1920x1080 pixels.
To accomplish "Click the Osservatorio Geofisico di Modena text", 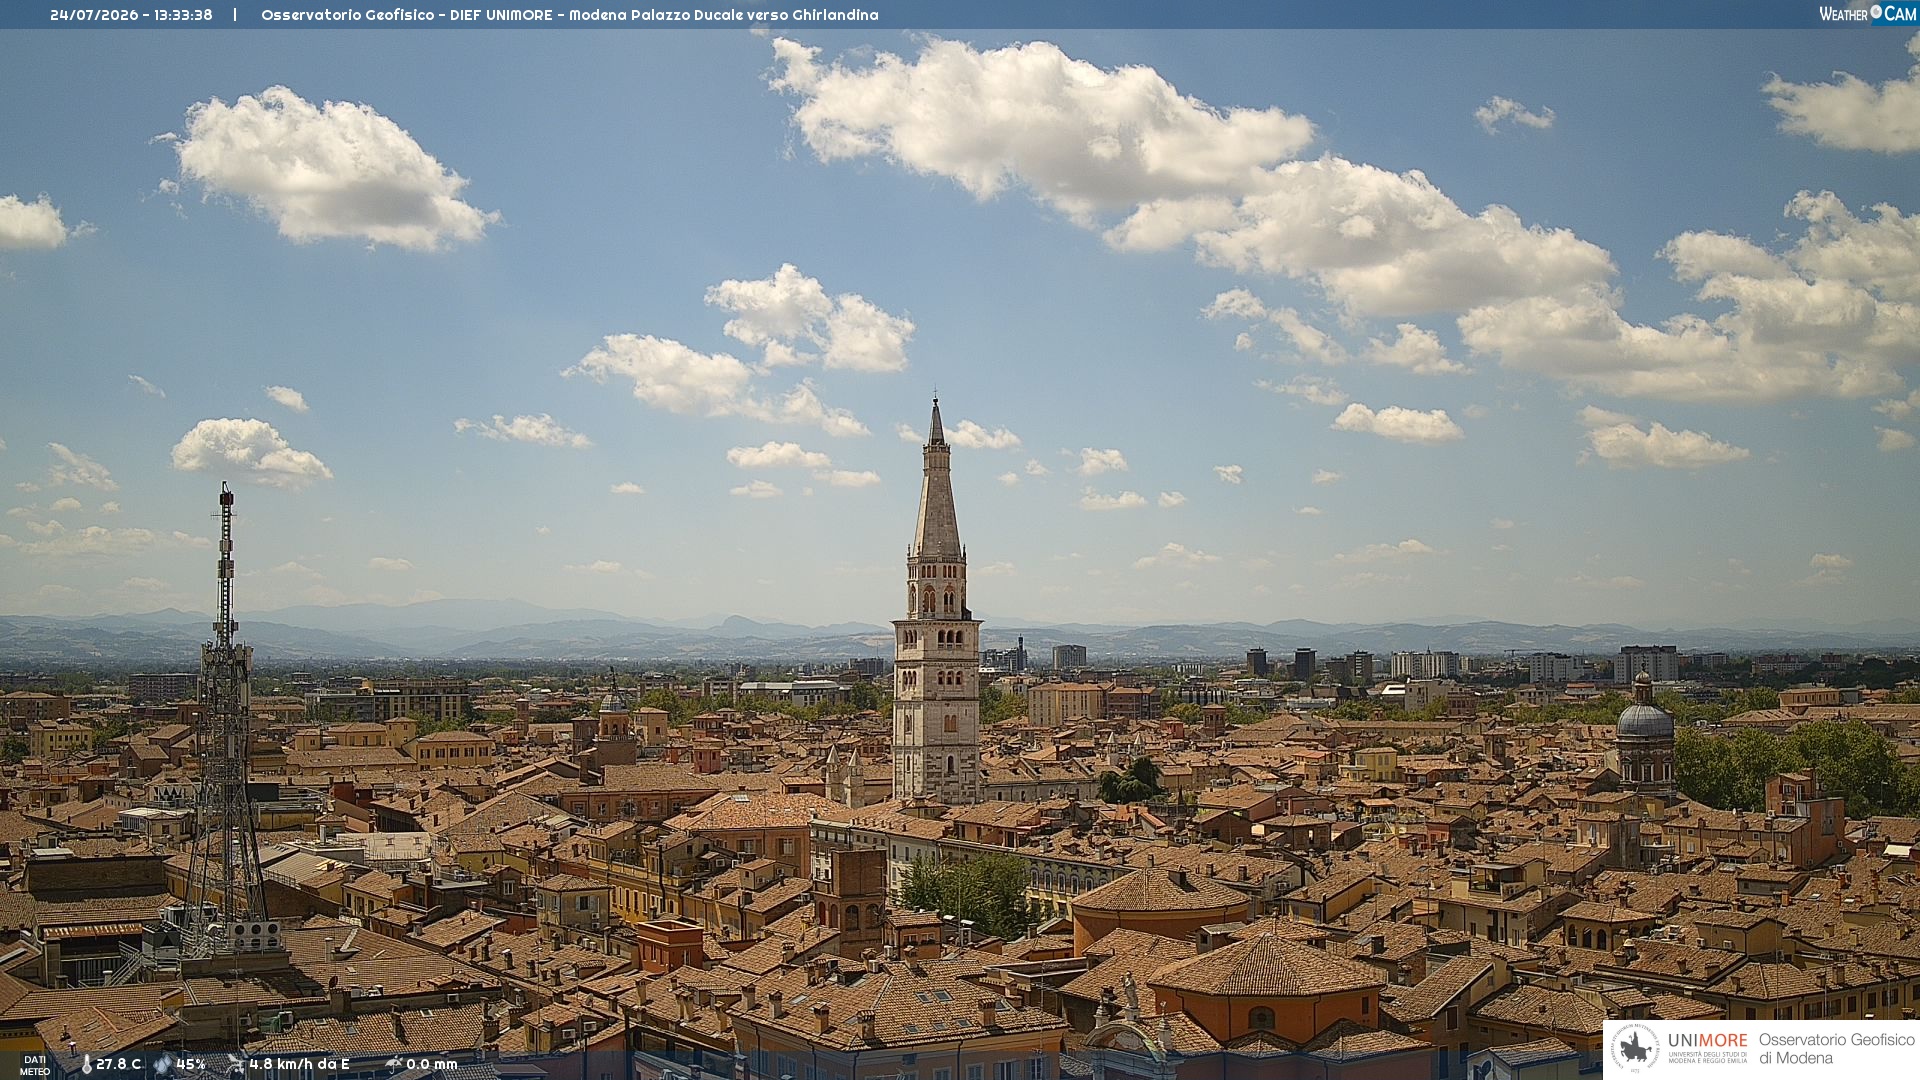I will [1836, 1049].
